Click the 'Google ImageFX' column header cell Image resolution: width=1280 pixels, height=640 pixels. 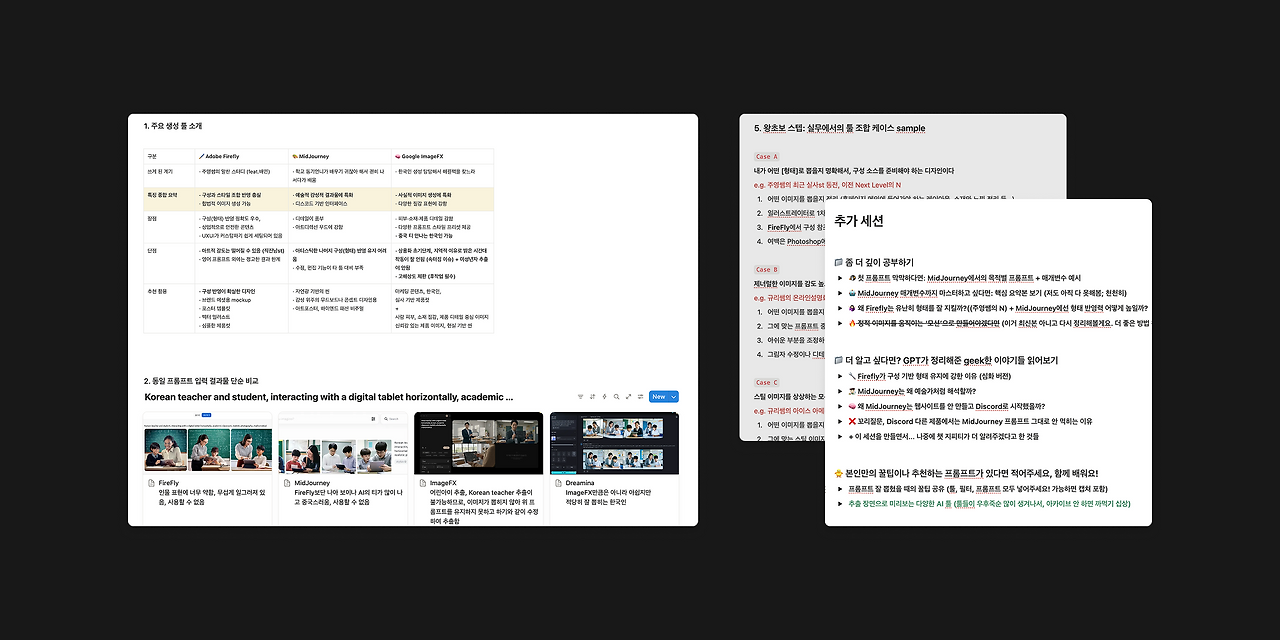(441, 156)
